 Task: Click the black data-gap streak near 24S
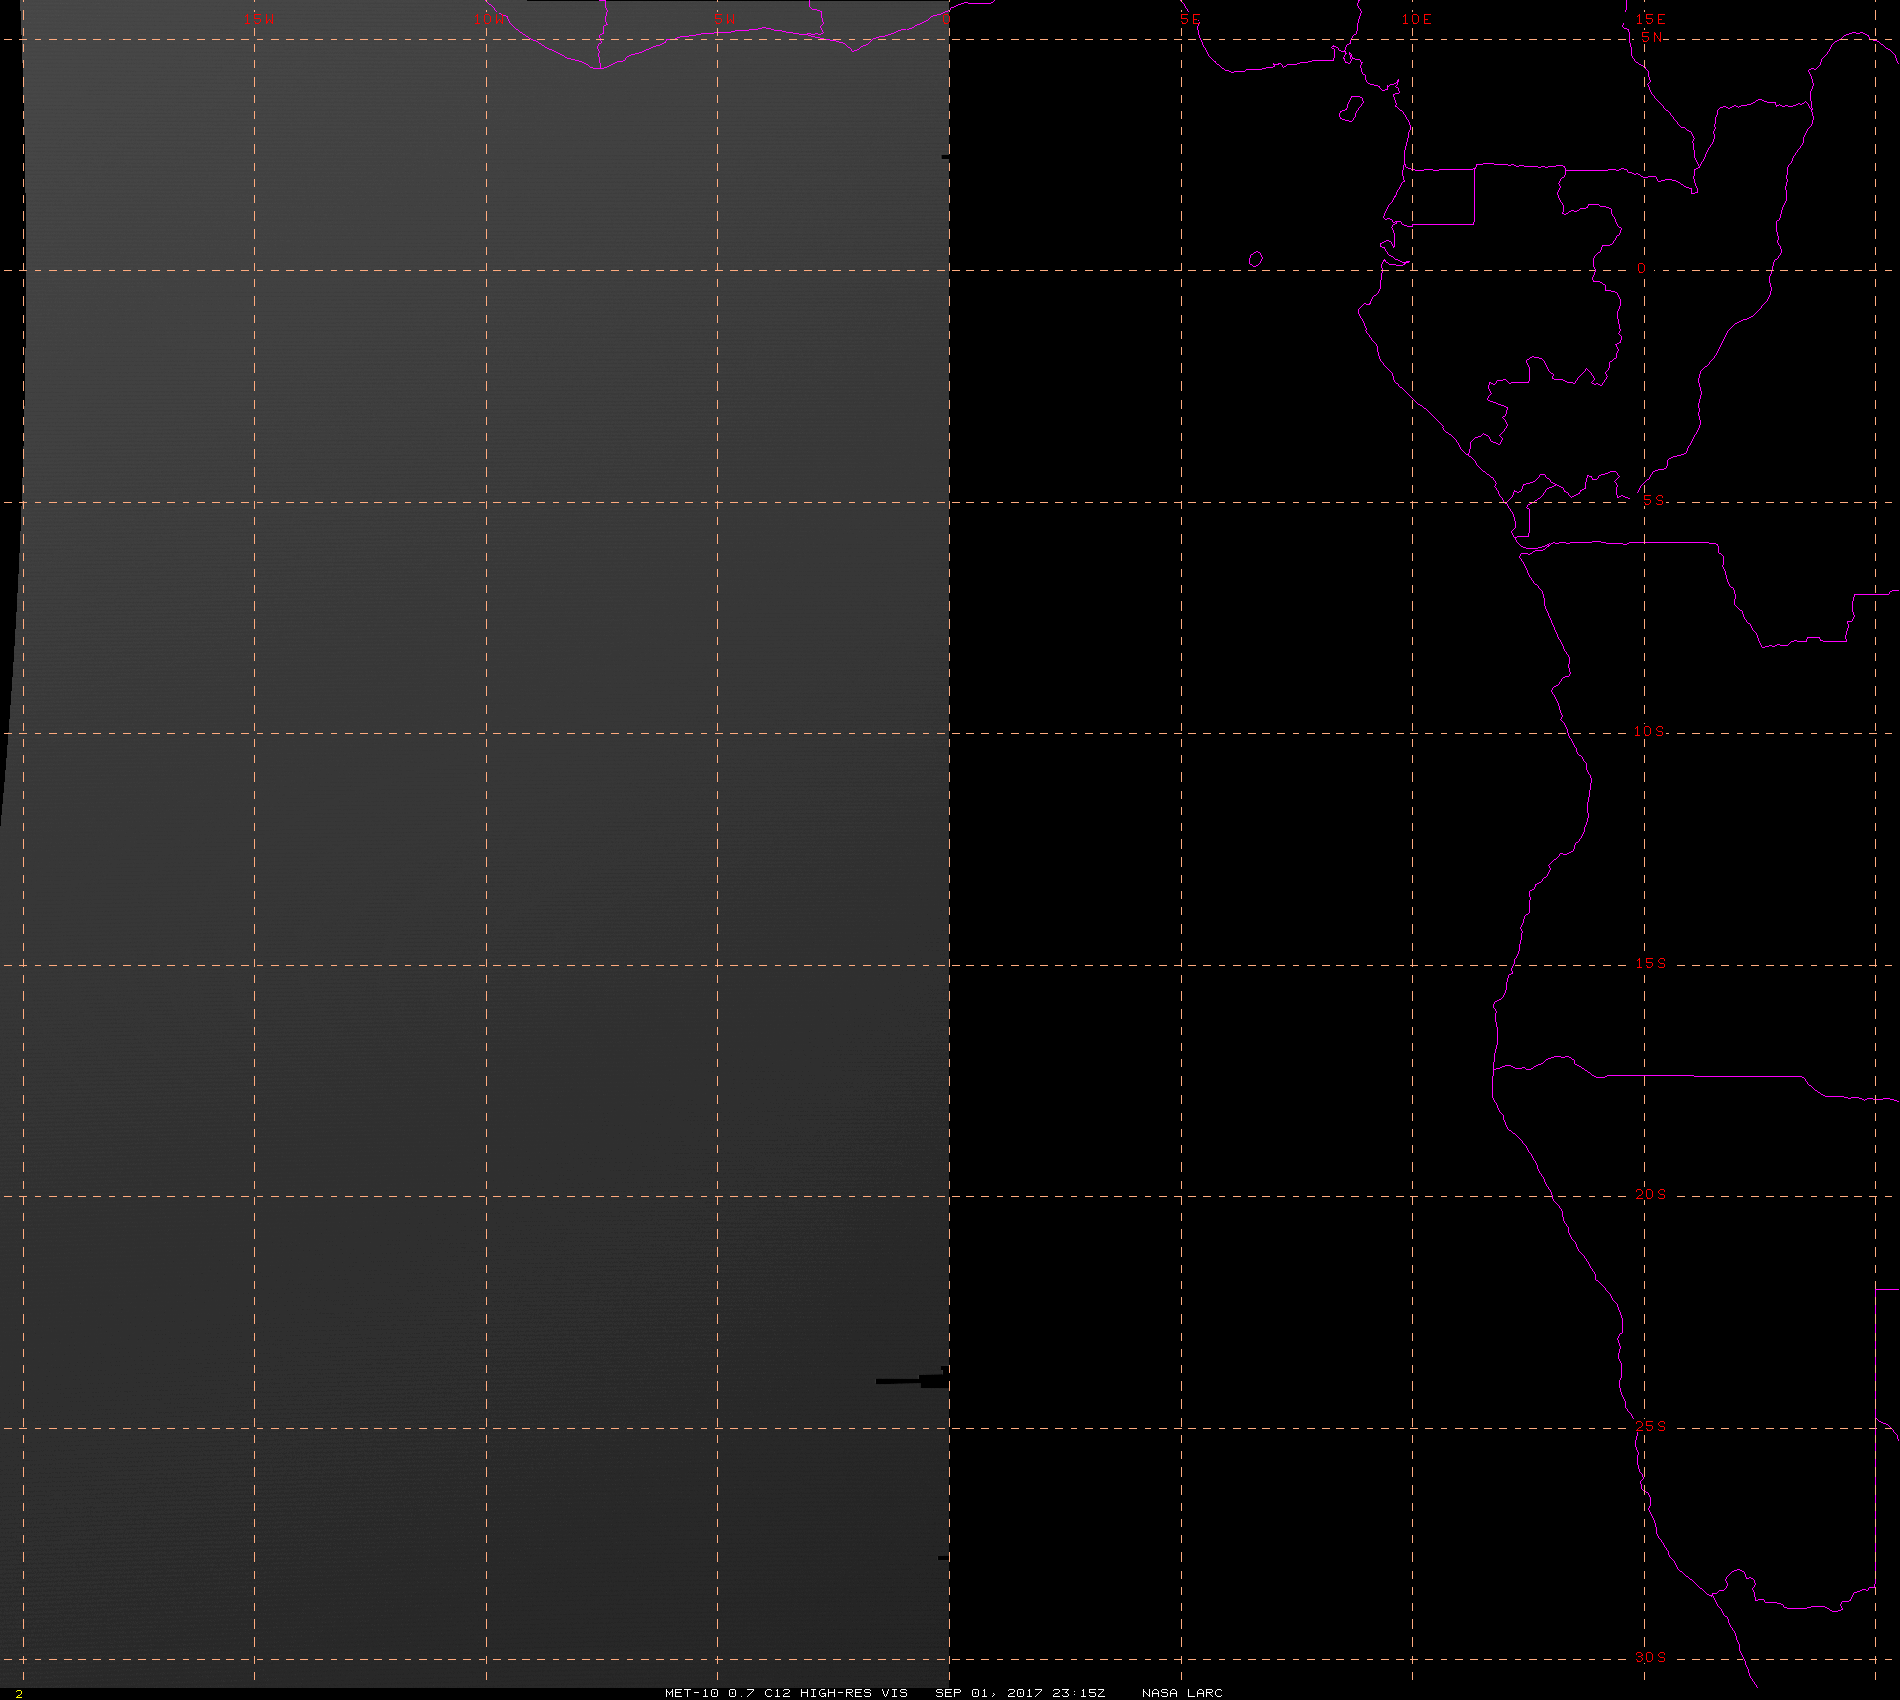click(912, 1381)
